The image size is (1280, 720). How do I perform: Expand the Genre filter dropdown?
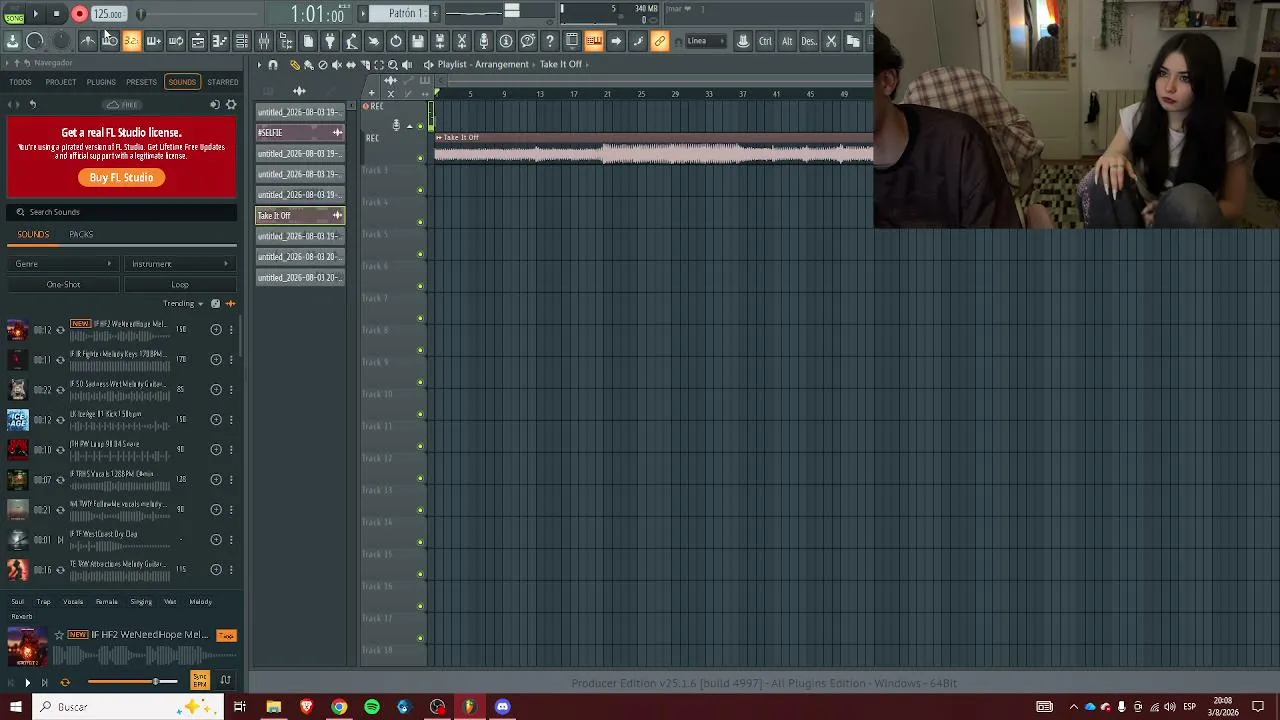point(64,264)
